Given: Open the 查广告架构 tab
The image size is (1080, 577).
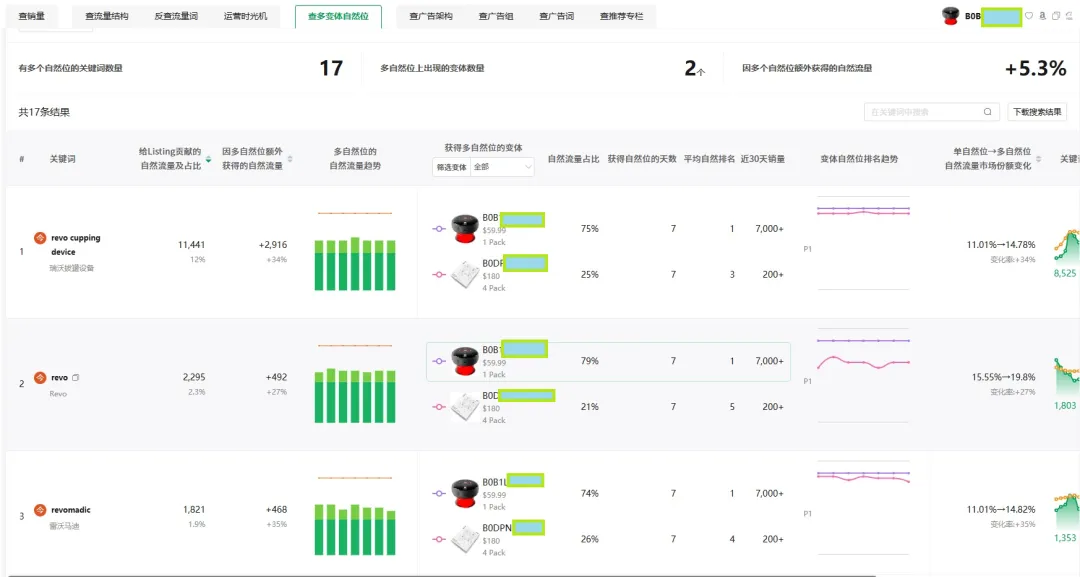Looking at the screenshot, I should pyautogui.click(x=431, y=16).
